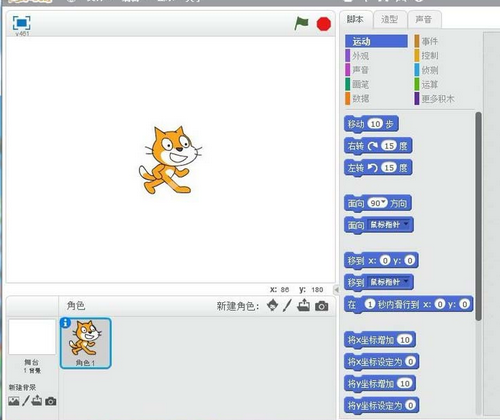The width and height of the screenshot is (500, 420).
Task: Select the 舞台 stage thumbnail
Action: pos(32,337)
